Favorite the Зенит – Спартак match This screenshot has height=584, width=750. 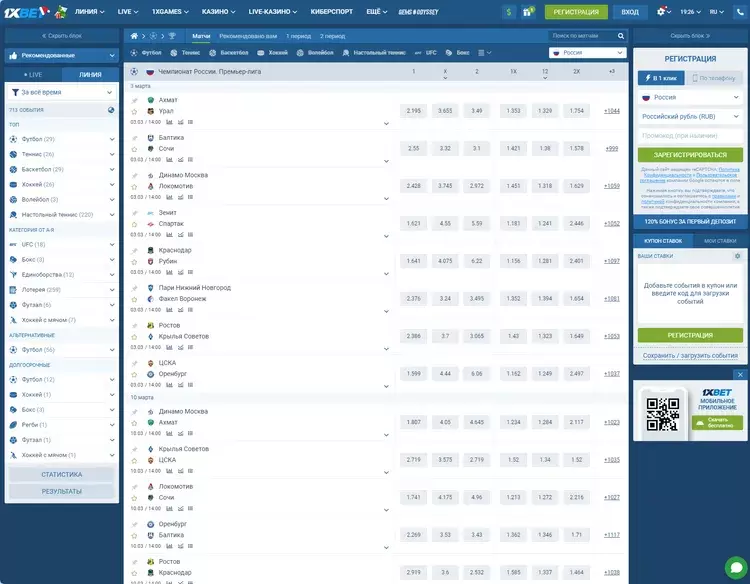[134, 224]
